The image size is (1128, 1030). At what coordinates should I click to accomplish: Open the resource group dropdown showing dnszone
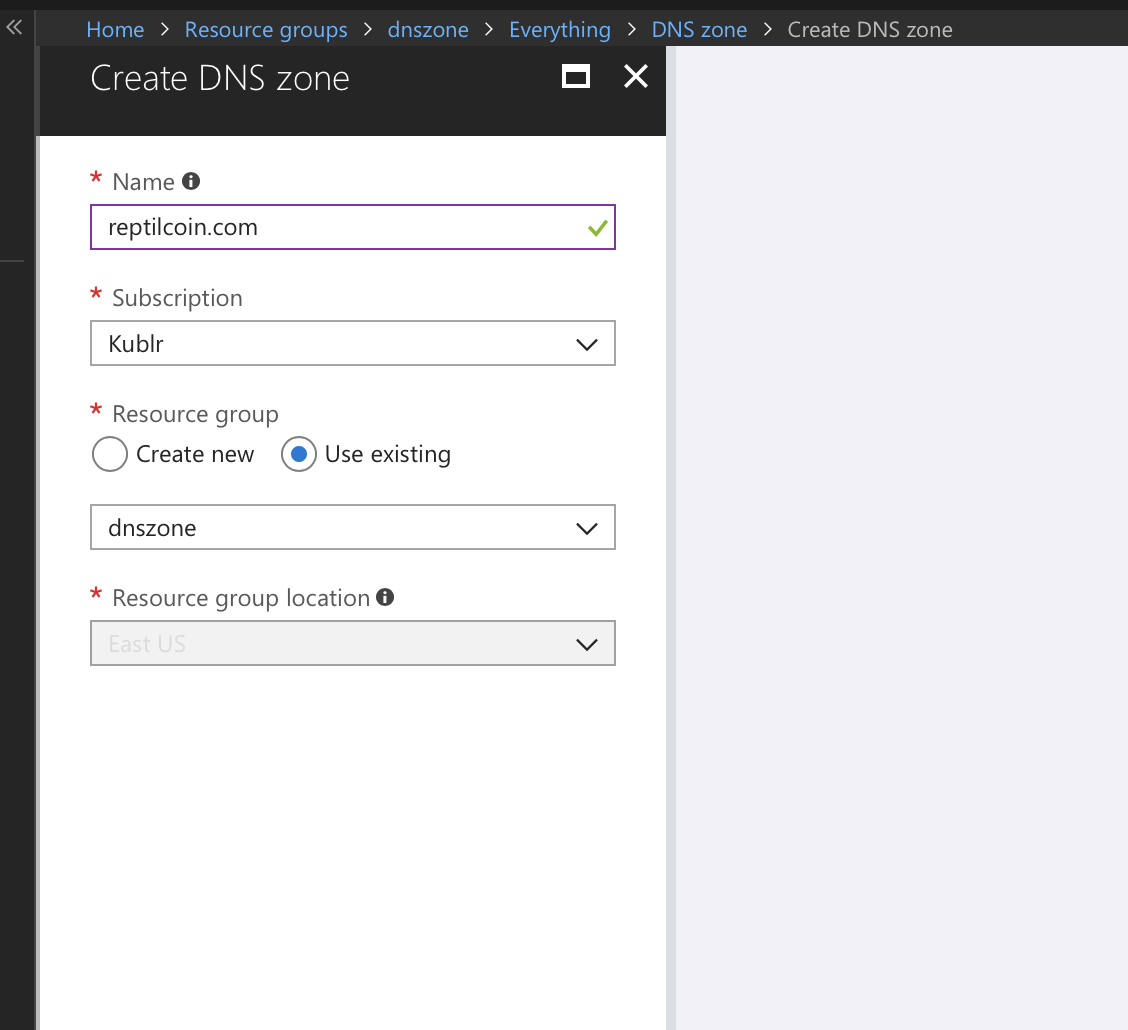click(x=352, y=527)
